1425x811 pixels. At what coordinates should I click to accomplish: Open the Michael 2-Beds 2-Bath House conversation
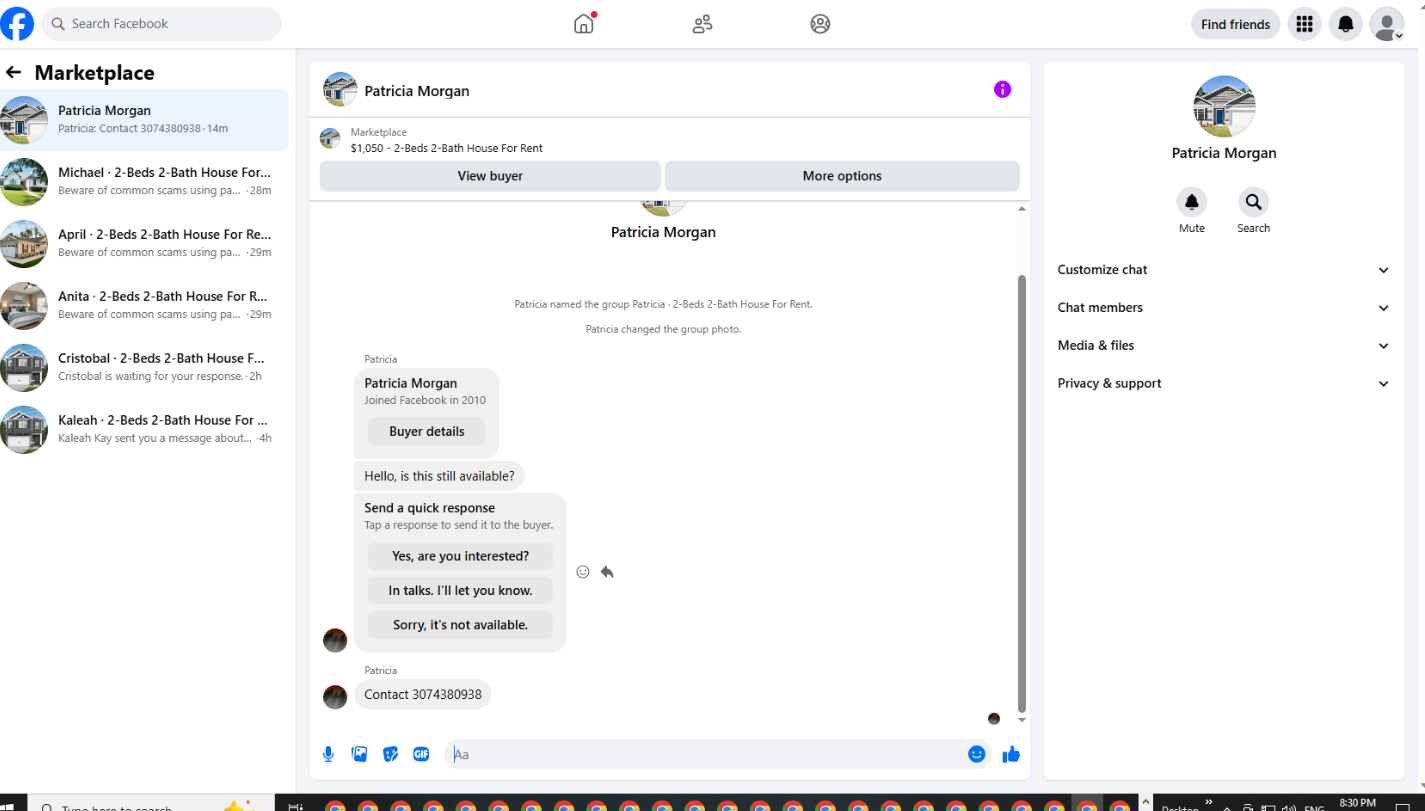[144, 182]
